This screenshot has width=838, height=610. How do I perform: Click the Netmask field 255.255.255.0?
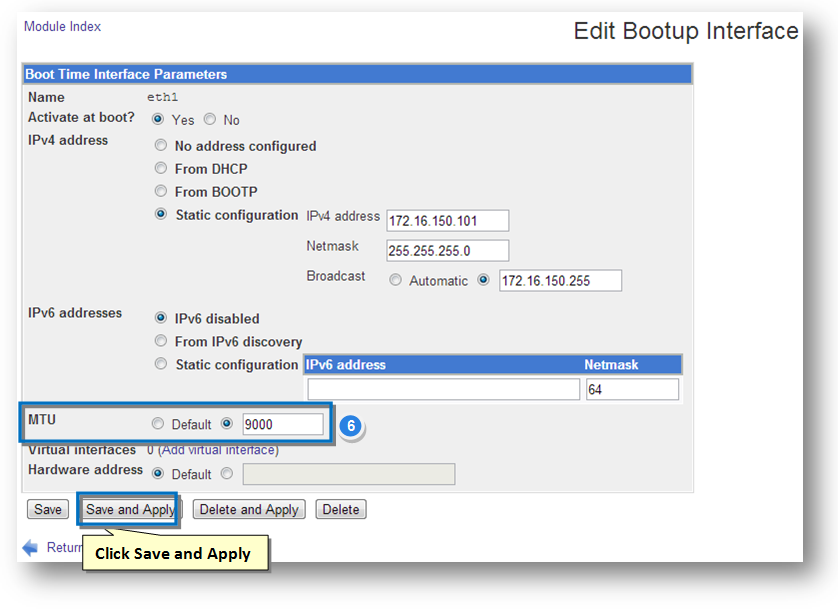[x=447, y=251]
